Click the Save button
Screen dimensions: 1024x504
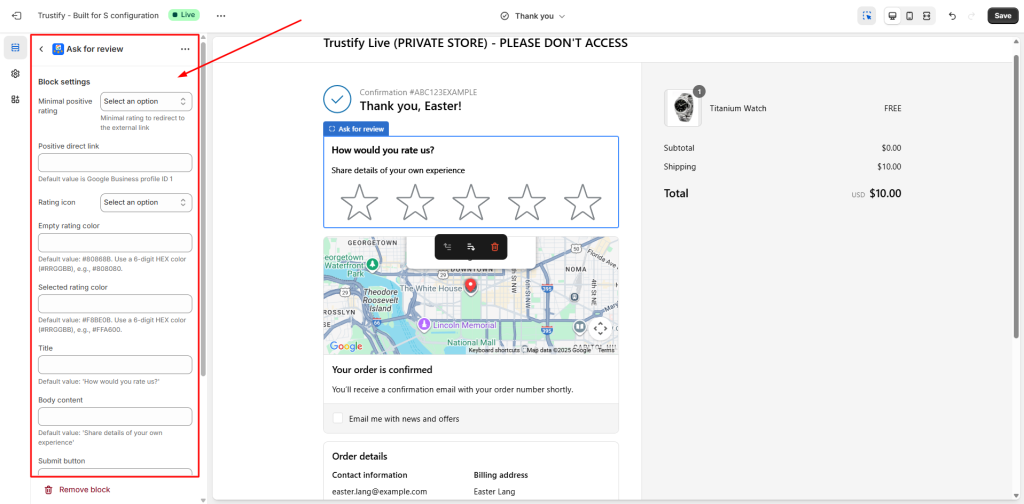click(x=1002, y=16)
